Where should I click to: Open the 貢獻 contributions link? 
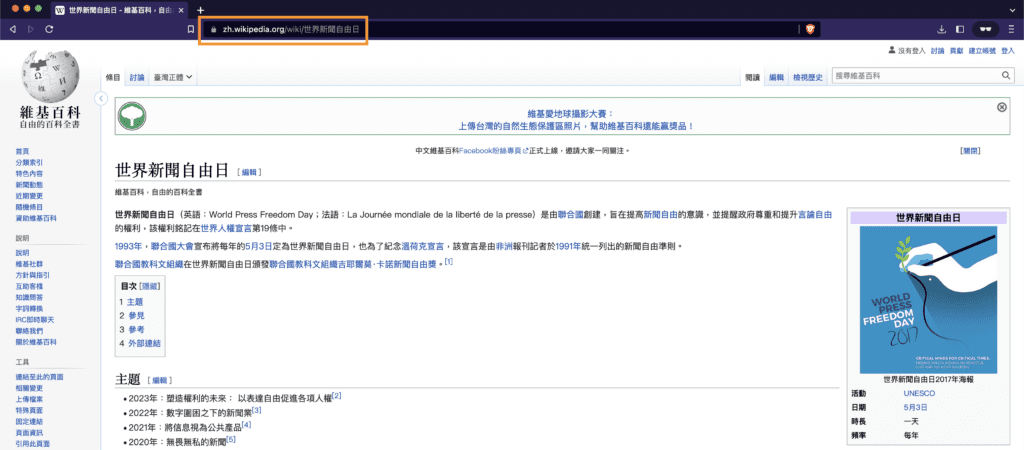click(x=955, y=50)
